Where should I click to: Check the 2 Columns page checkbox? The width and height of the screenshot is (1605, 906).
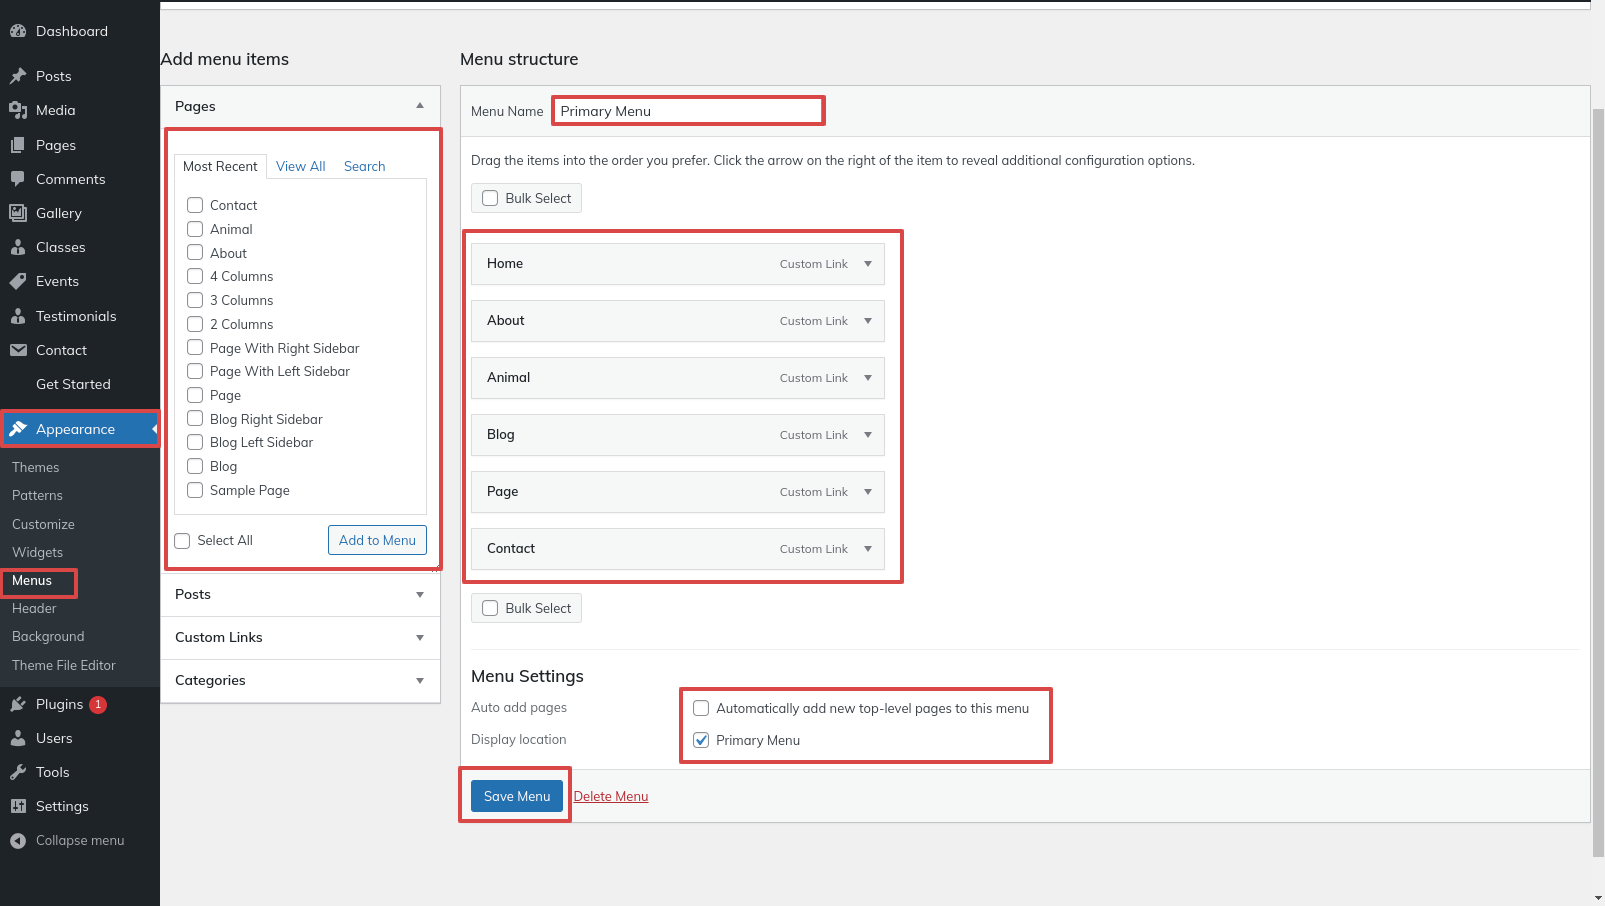(195, 324)
